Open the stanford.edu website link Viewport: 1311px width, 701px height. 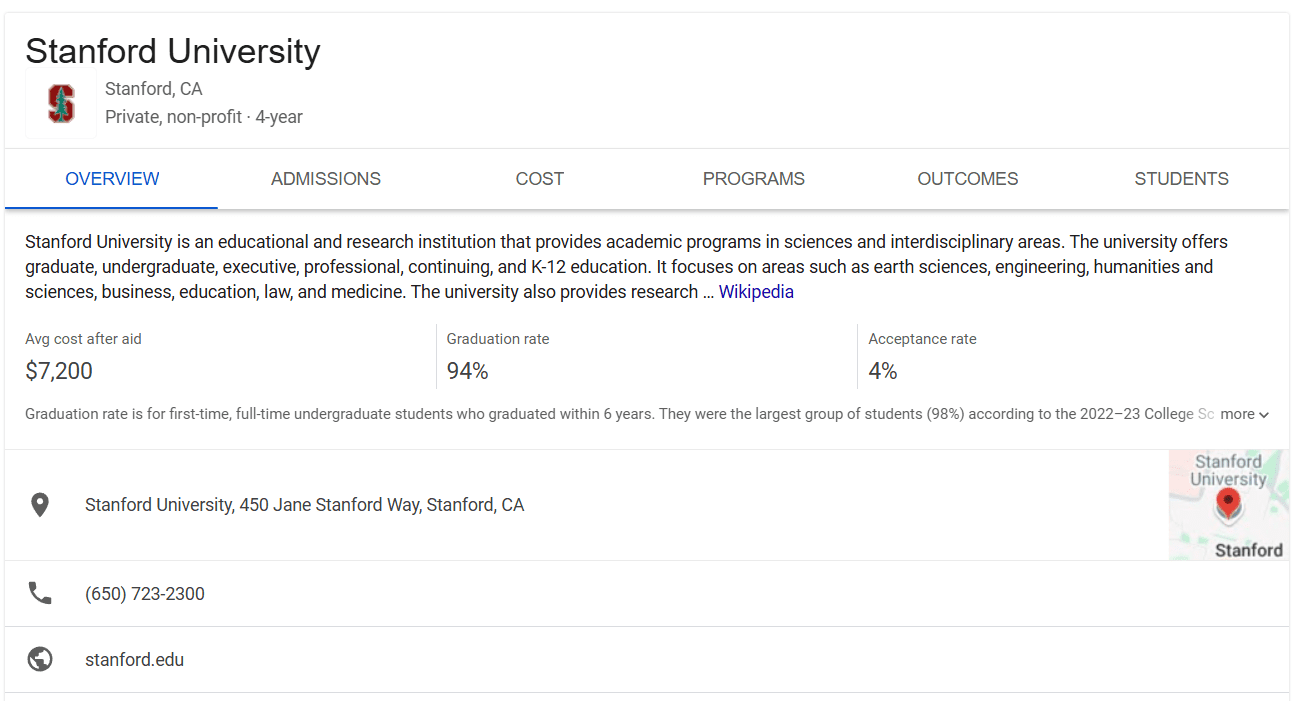134,660
